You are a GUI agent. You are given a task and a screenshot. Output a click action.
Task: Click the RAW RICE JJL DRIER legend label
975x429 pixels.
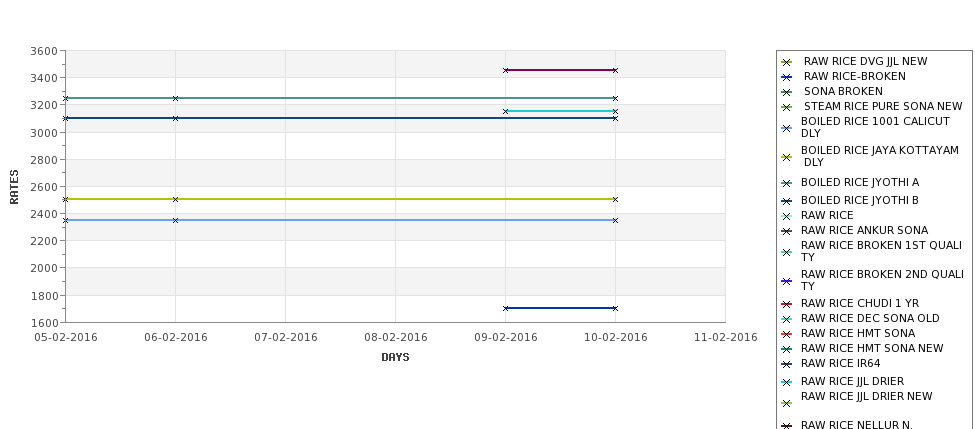pos(853,381)
